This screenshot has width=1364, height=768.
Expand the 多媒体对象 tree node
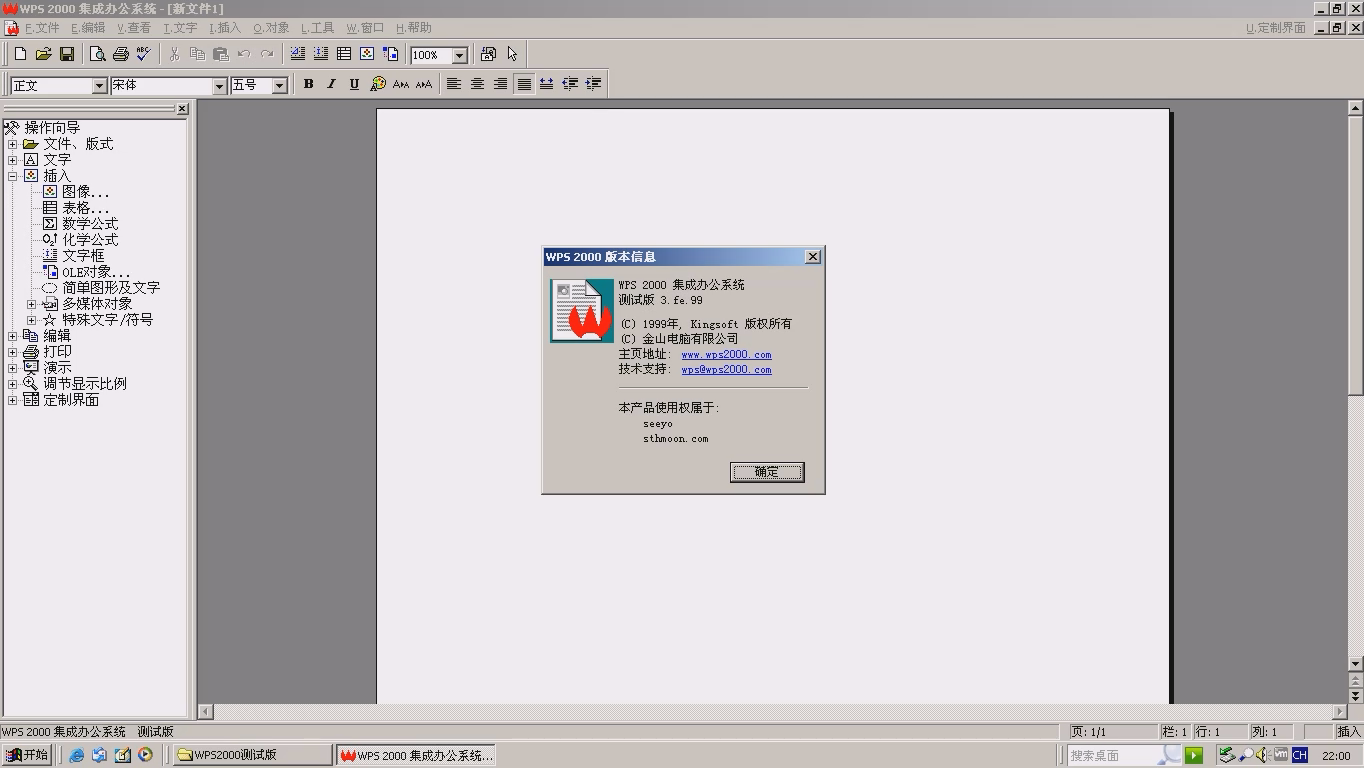point(31,304)
